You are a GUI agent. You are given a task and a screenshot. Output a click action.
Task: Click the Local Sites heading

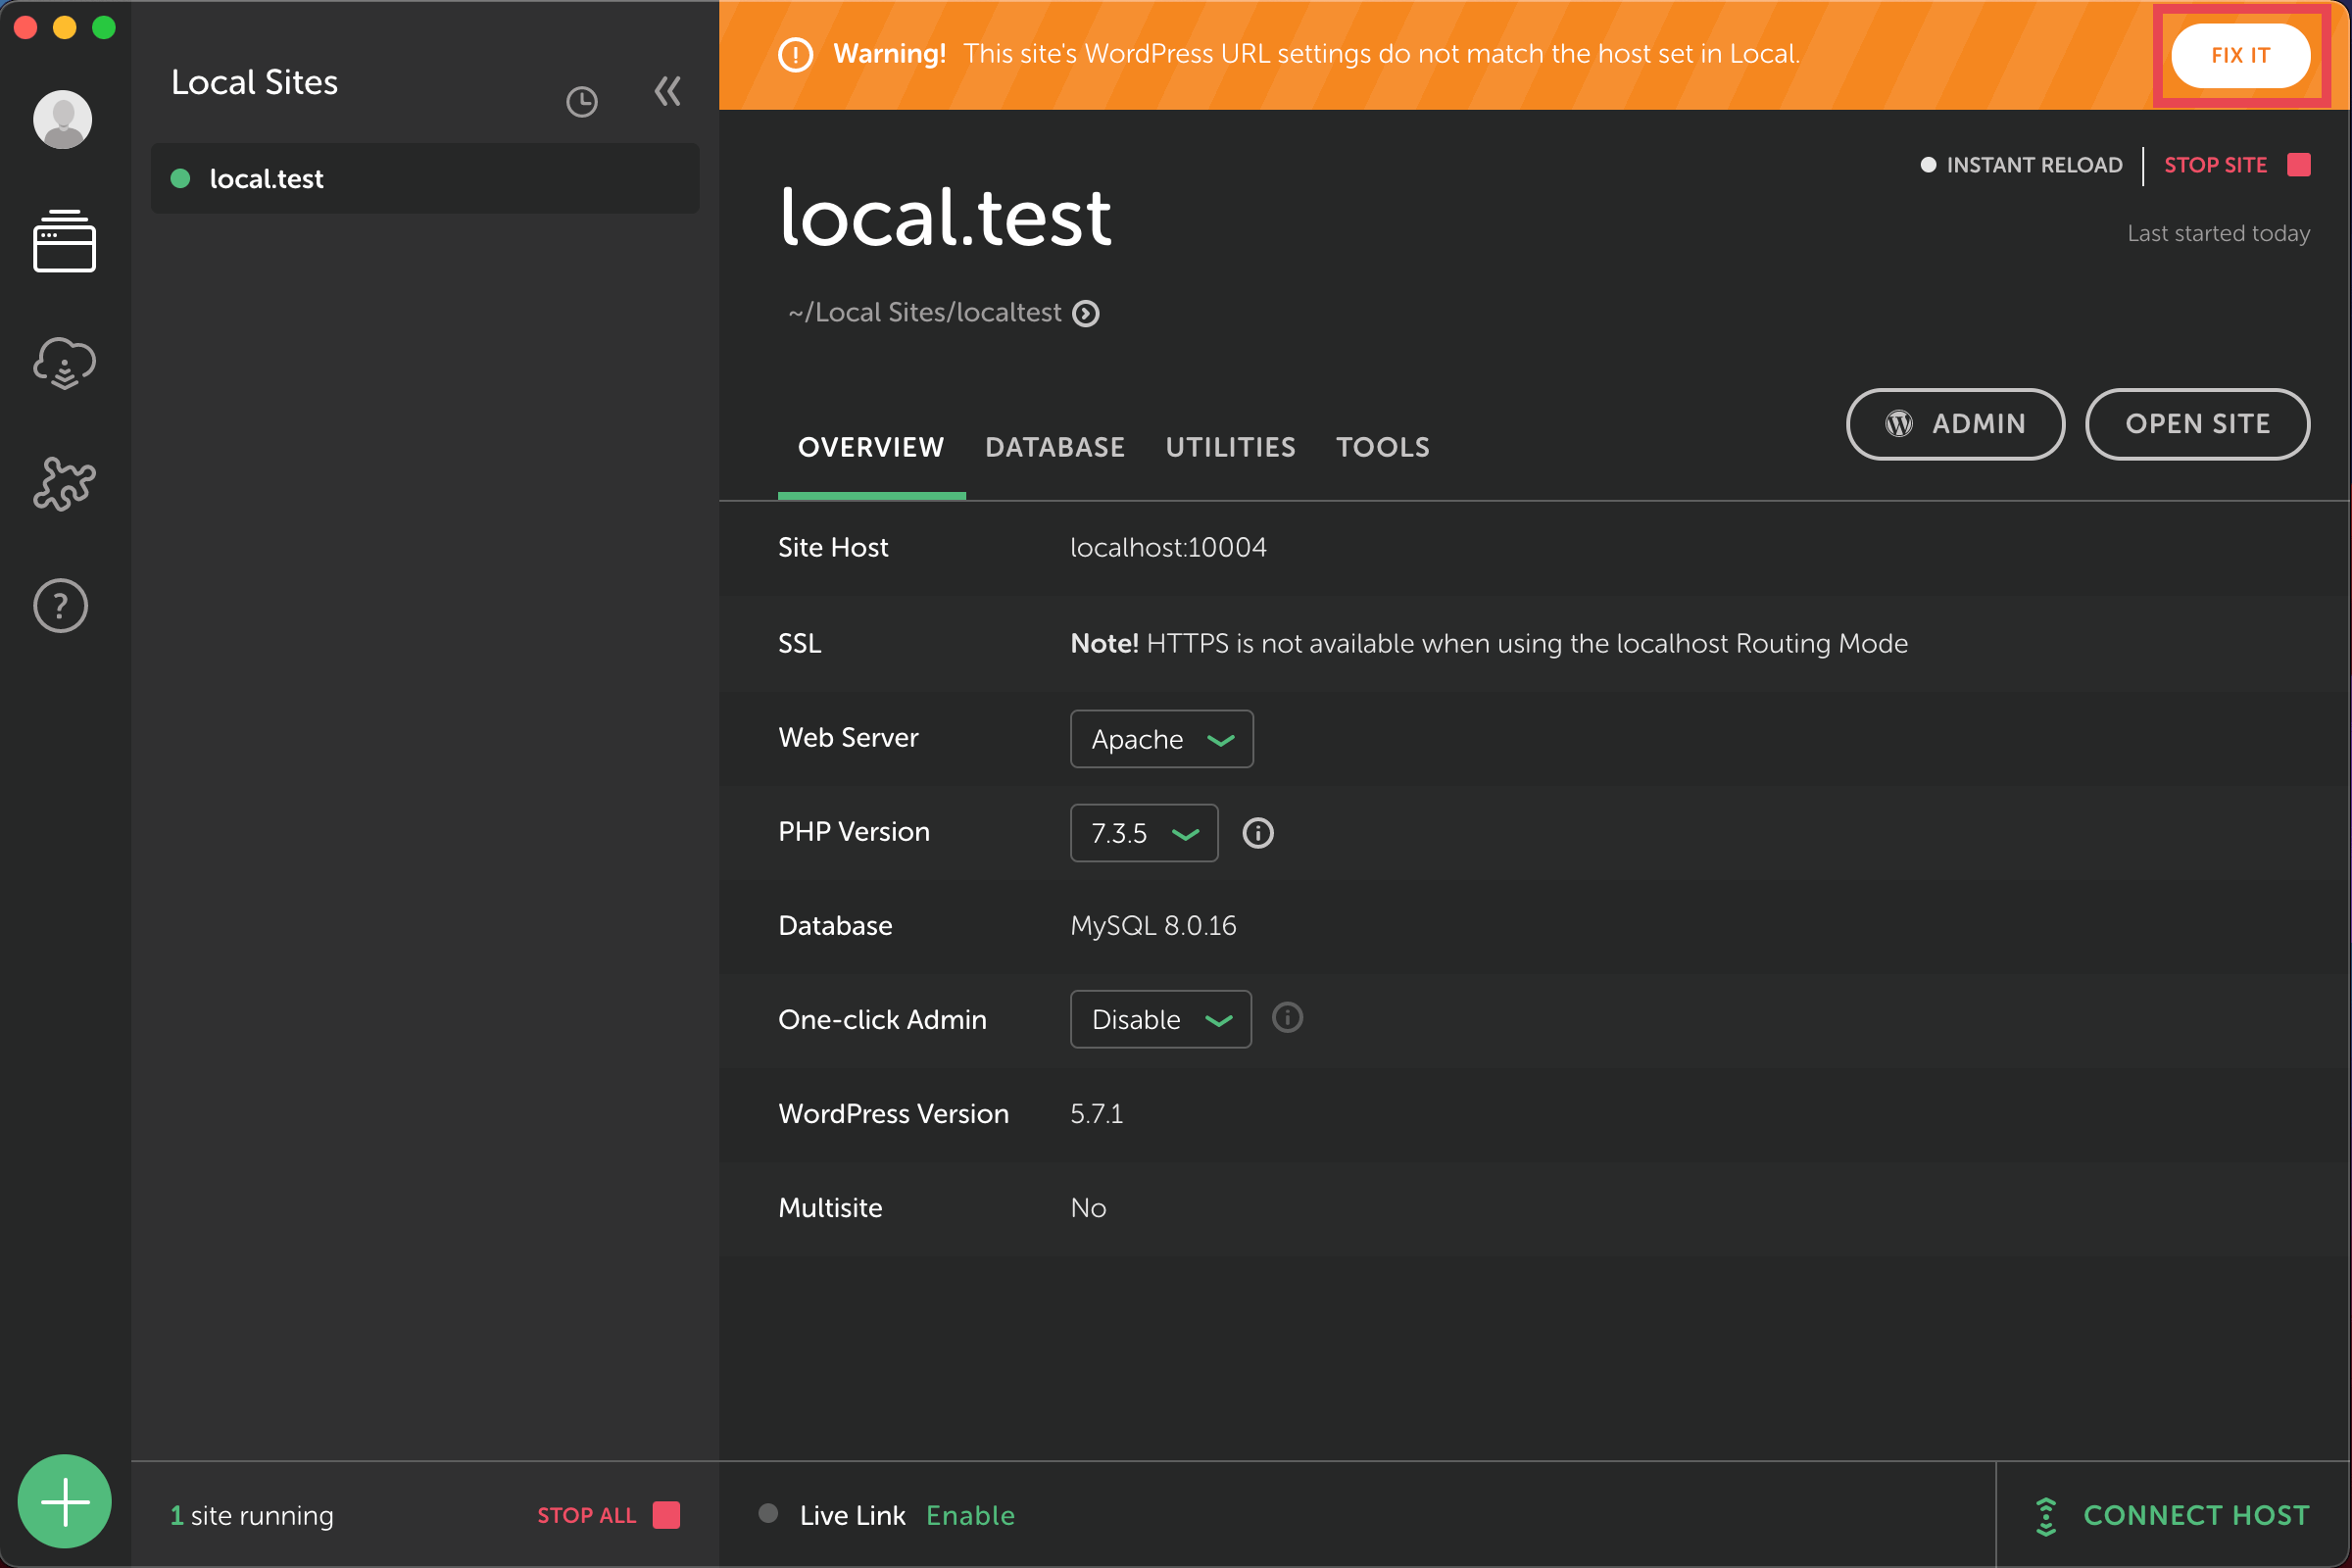coord(254,82)
